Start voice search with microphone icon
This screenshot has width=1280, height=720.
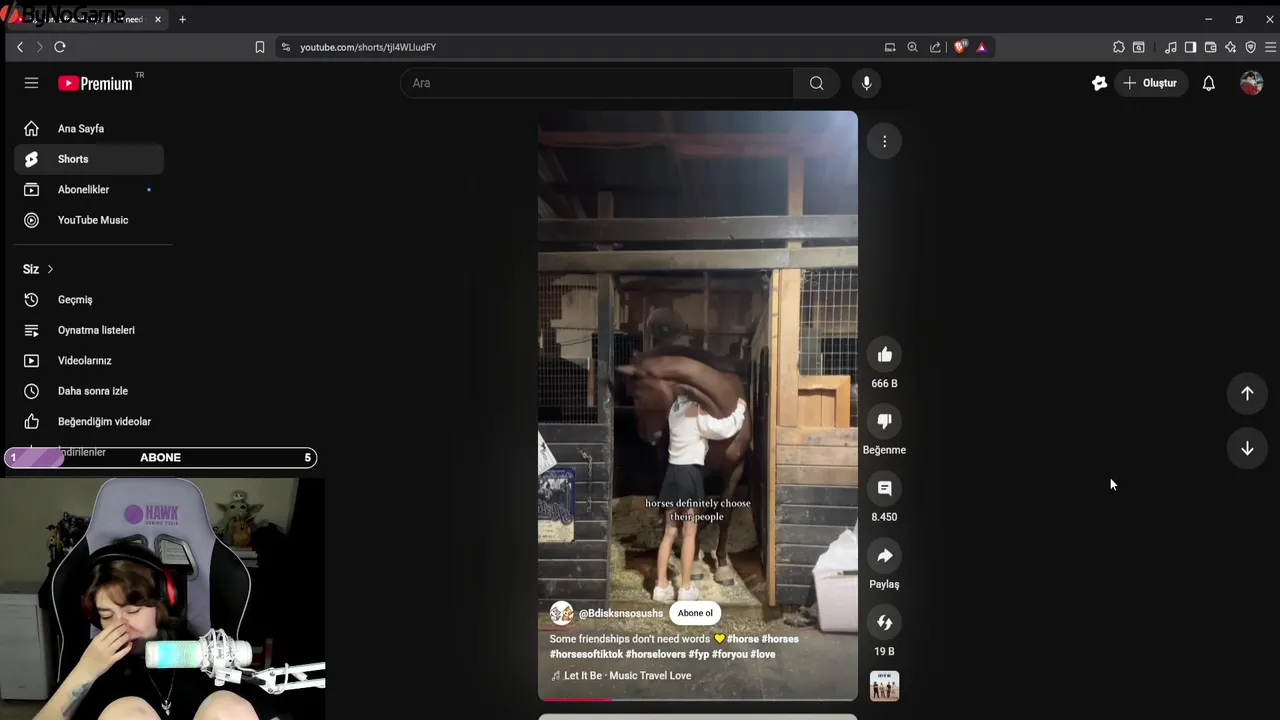pyautogui.click(x=867, y=83)
